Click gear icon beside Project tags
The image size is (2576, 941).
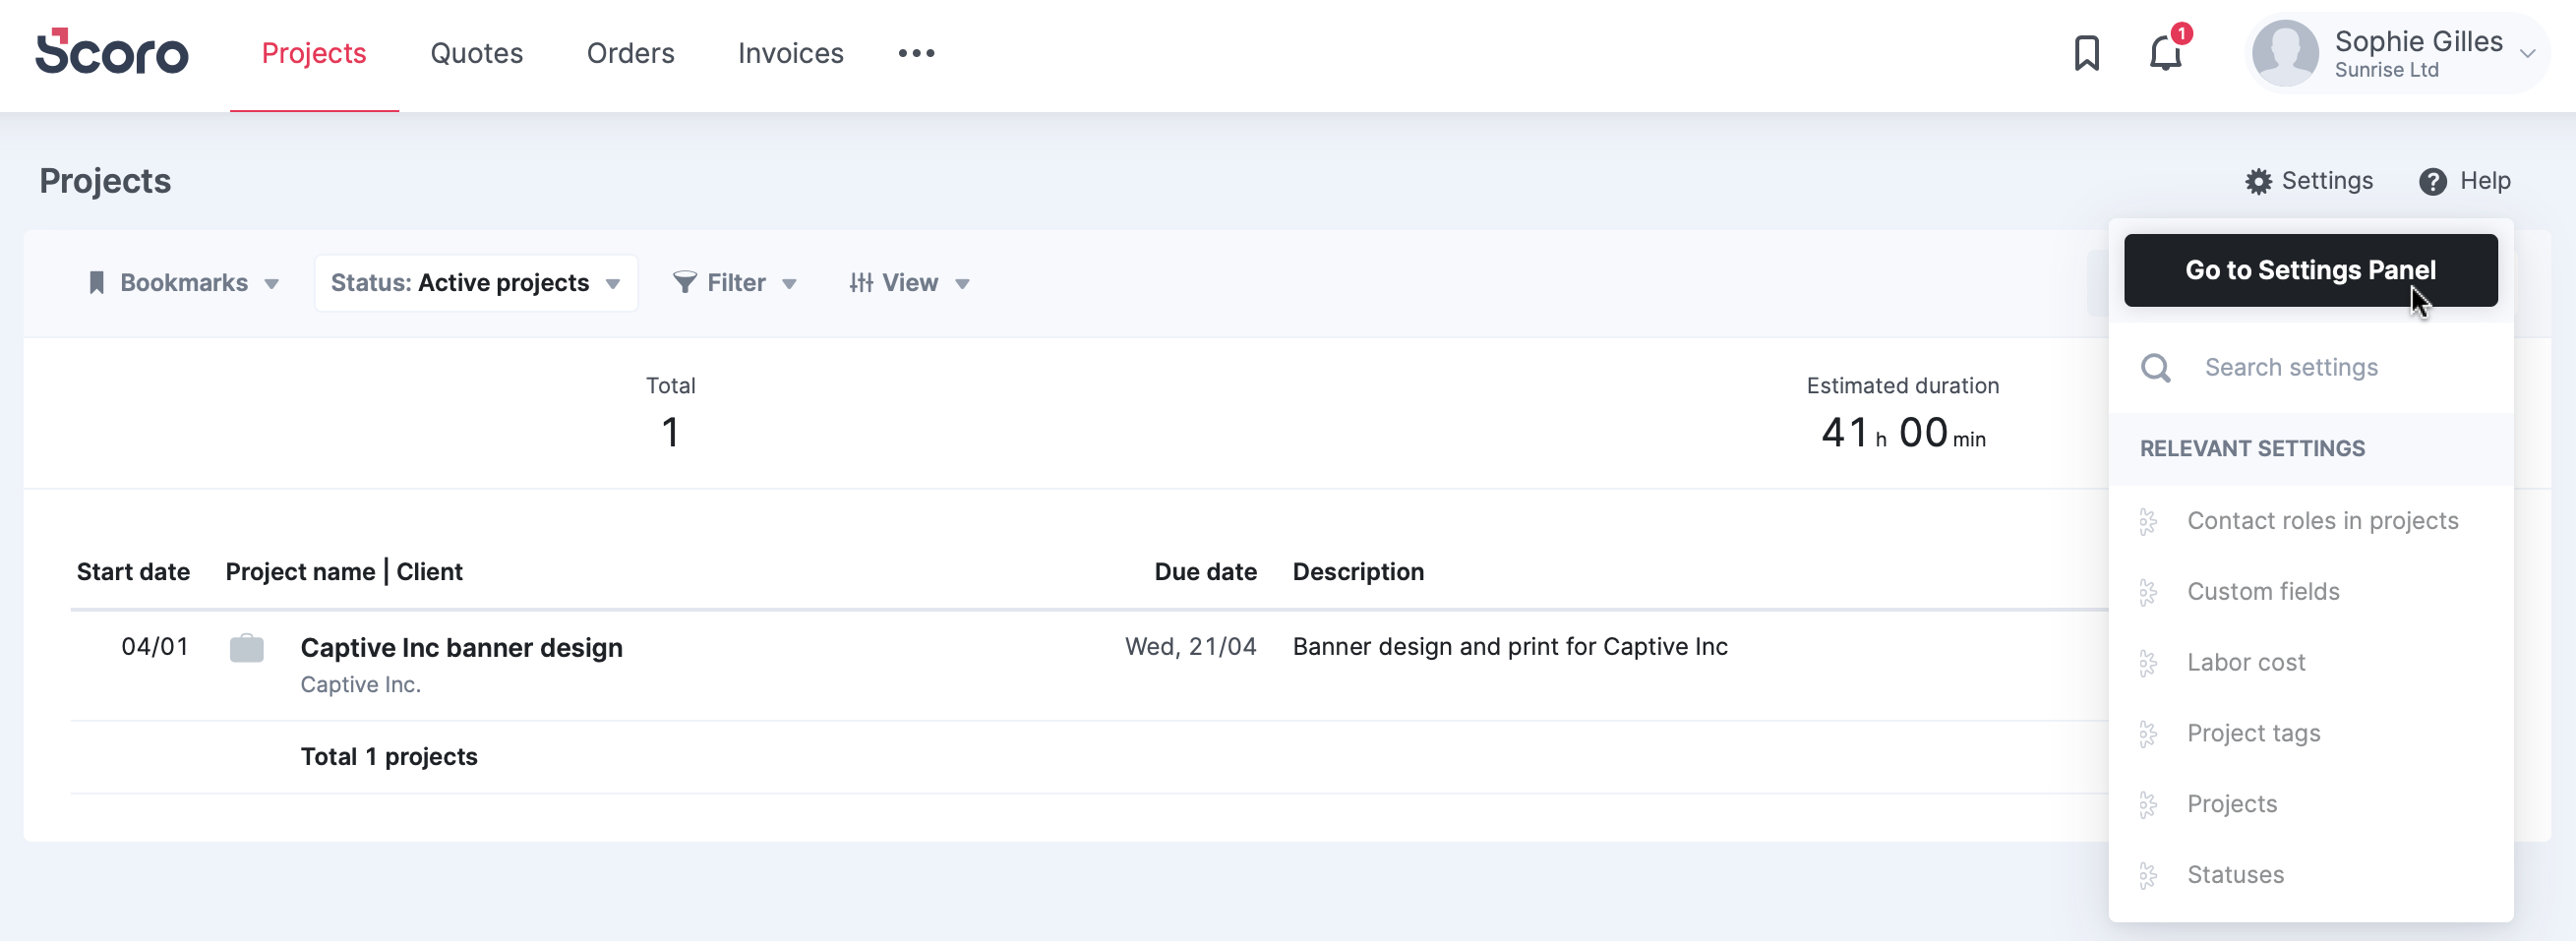pos(2148,734)
